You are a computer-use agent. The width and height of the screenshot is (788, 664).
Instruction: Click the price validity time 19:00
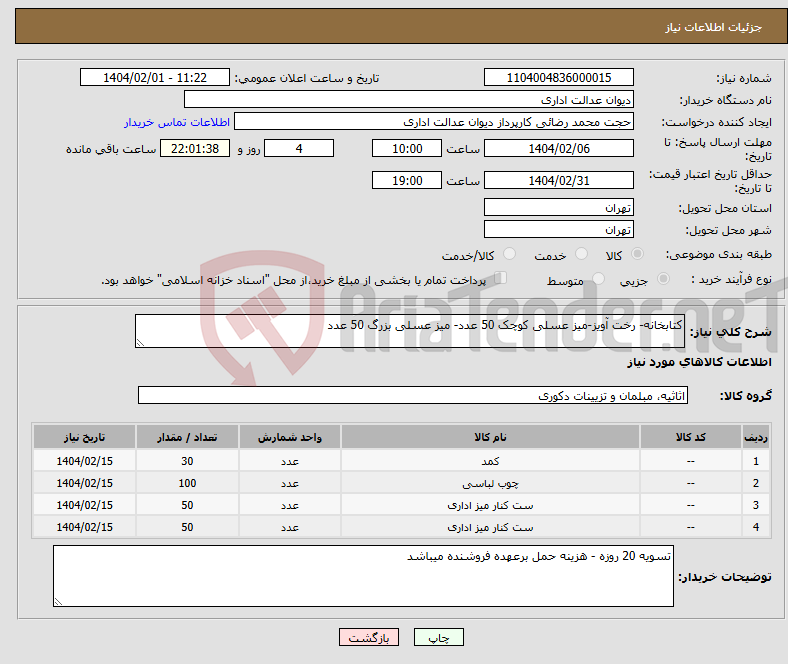click(x=407, y=180)
